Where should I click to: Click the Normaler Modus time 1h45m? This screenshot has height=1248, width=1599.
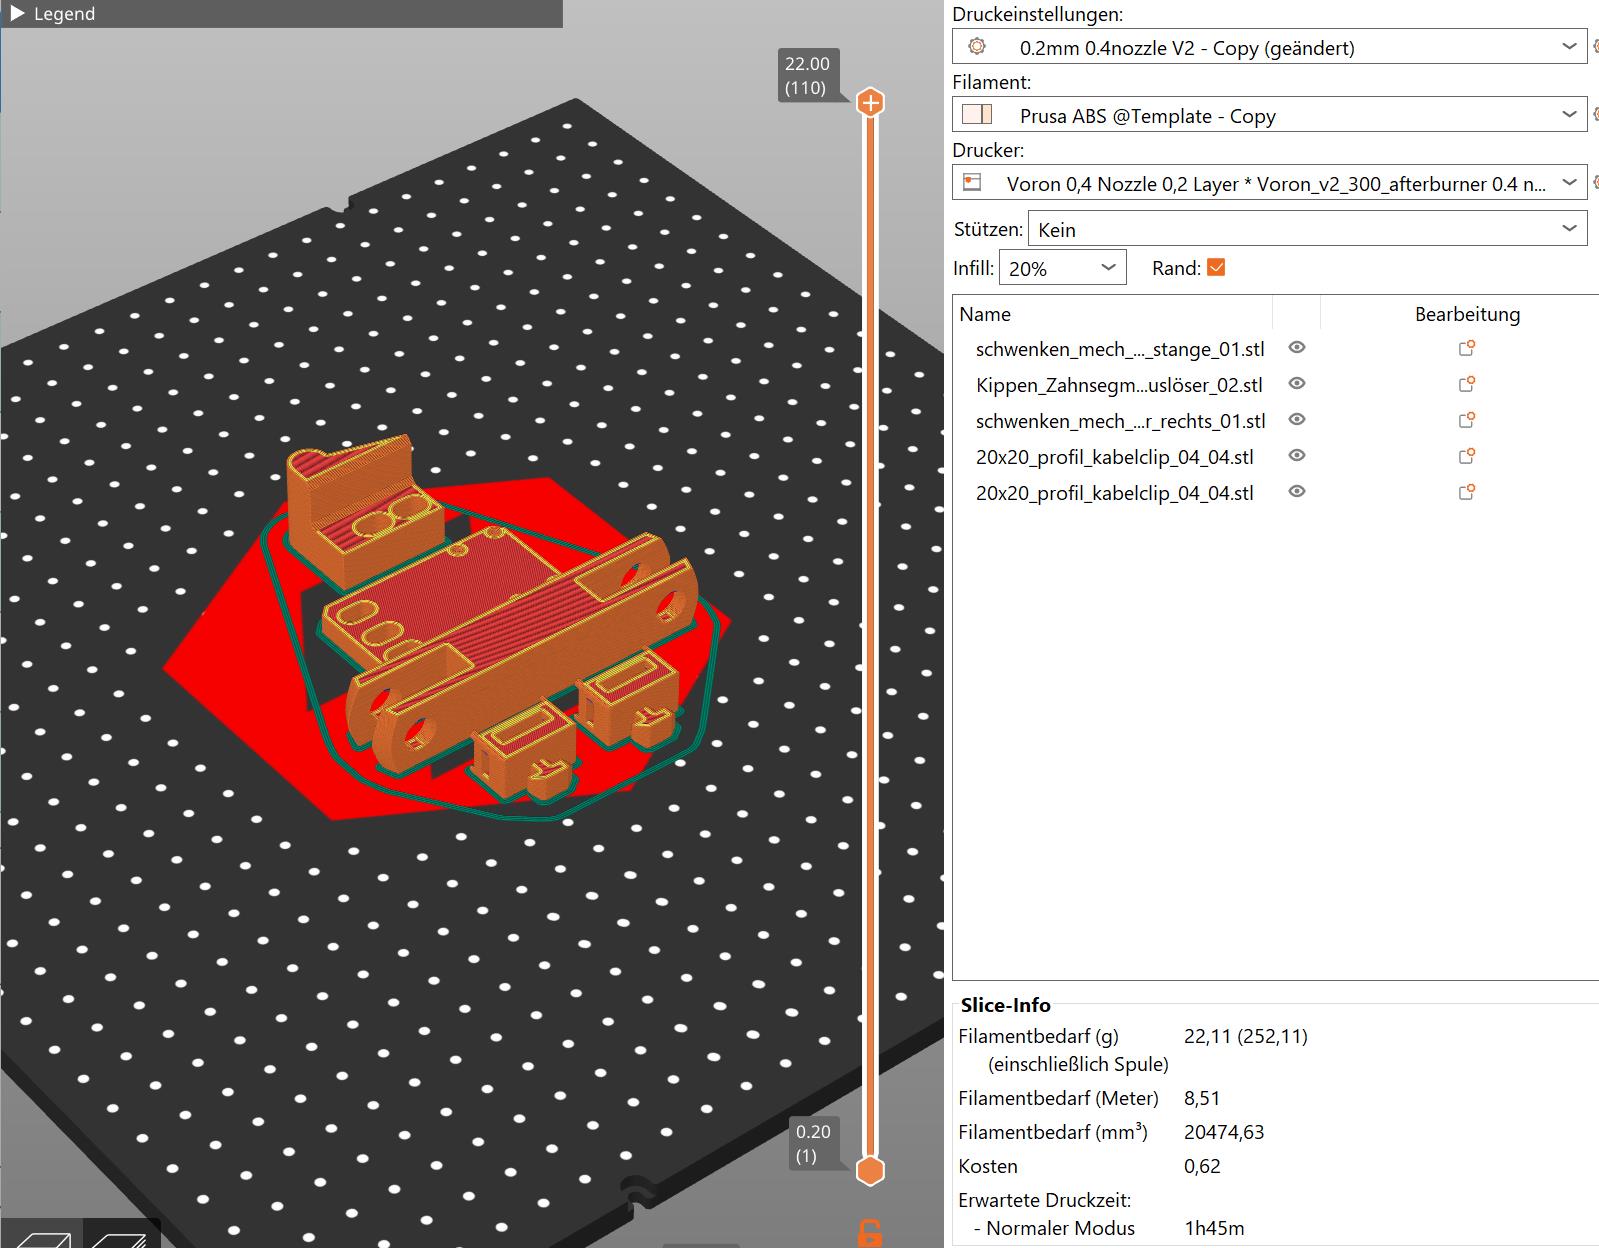pyautogui.click(x=1214, y=1228)
